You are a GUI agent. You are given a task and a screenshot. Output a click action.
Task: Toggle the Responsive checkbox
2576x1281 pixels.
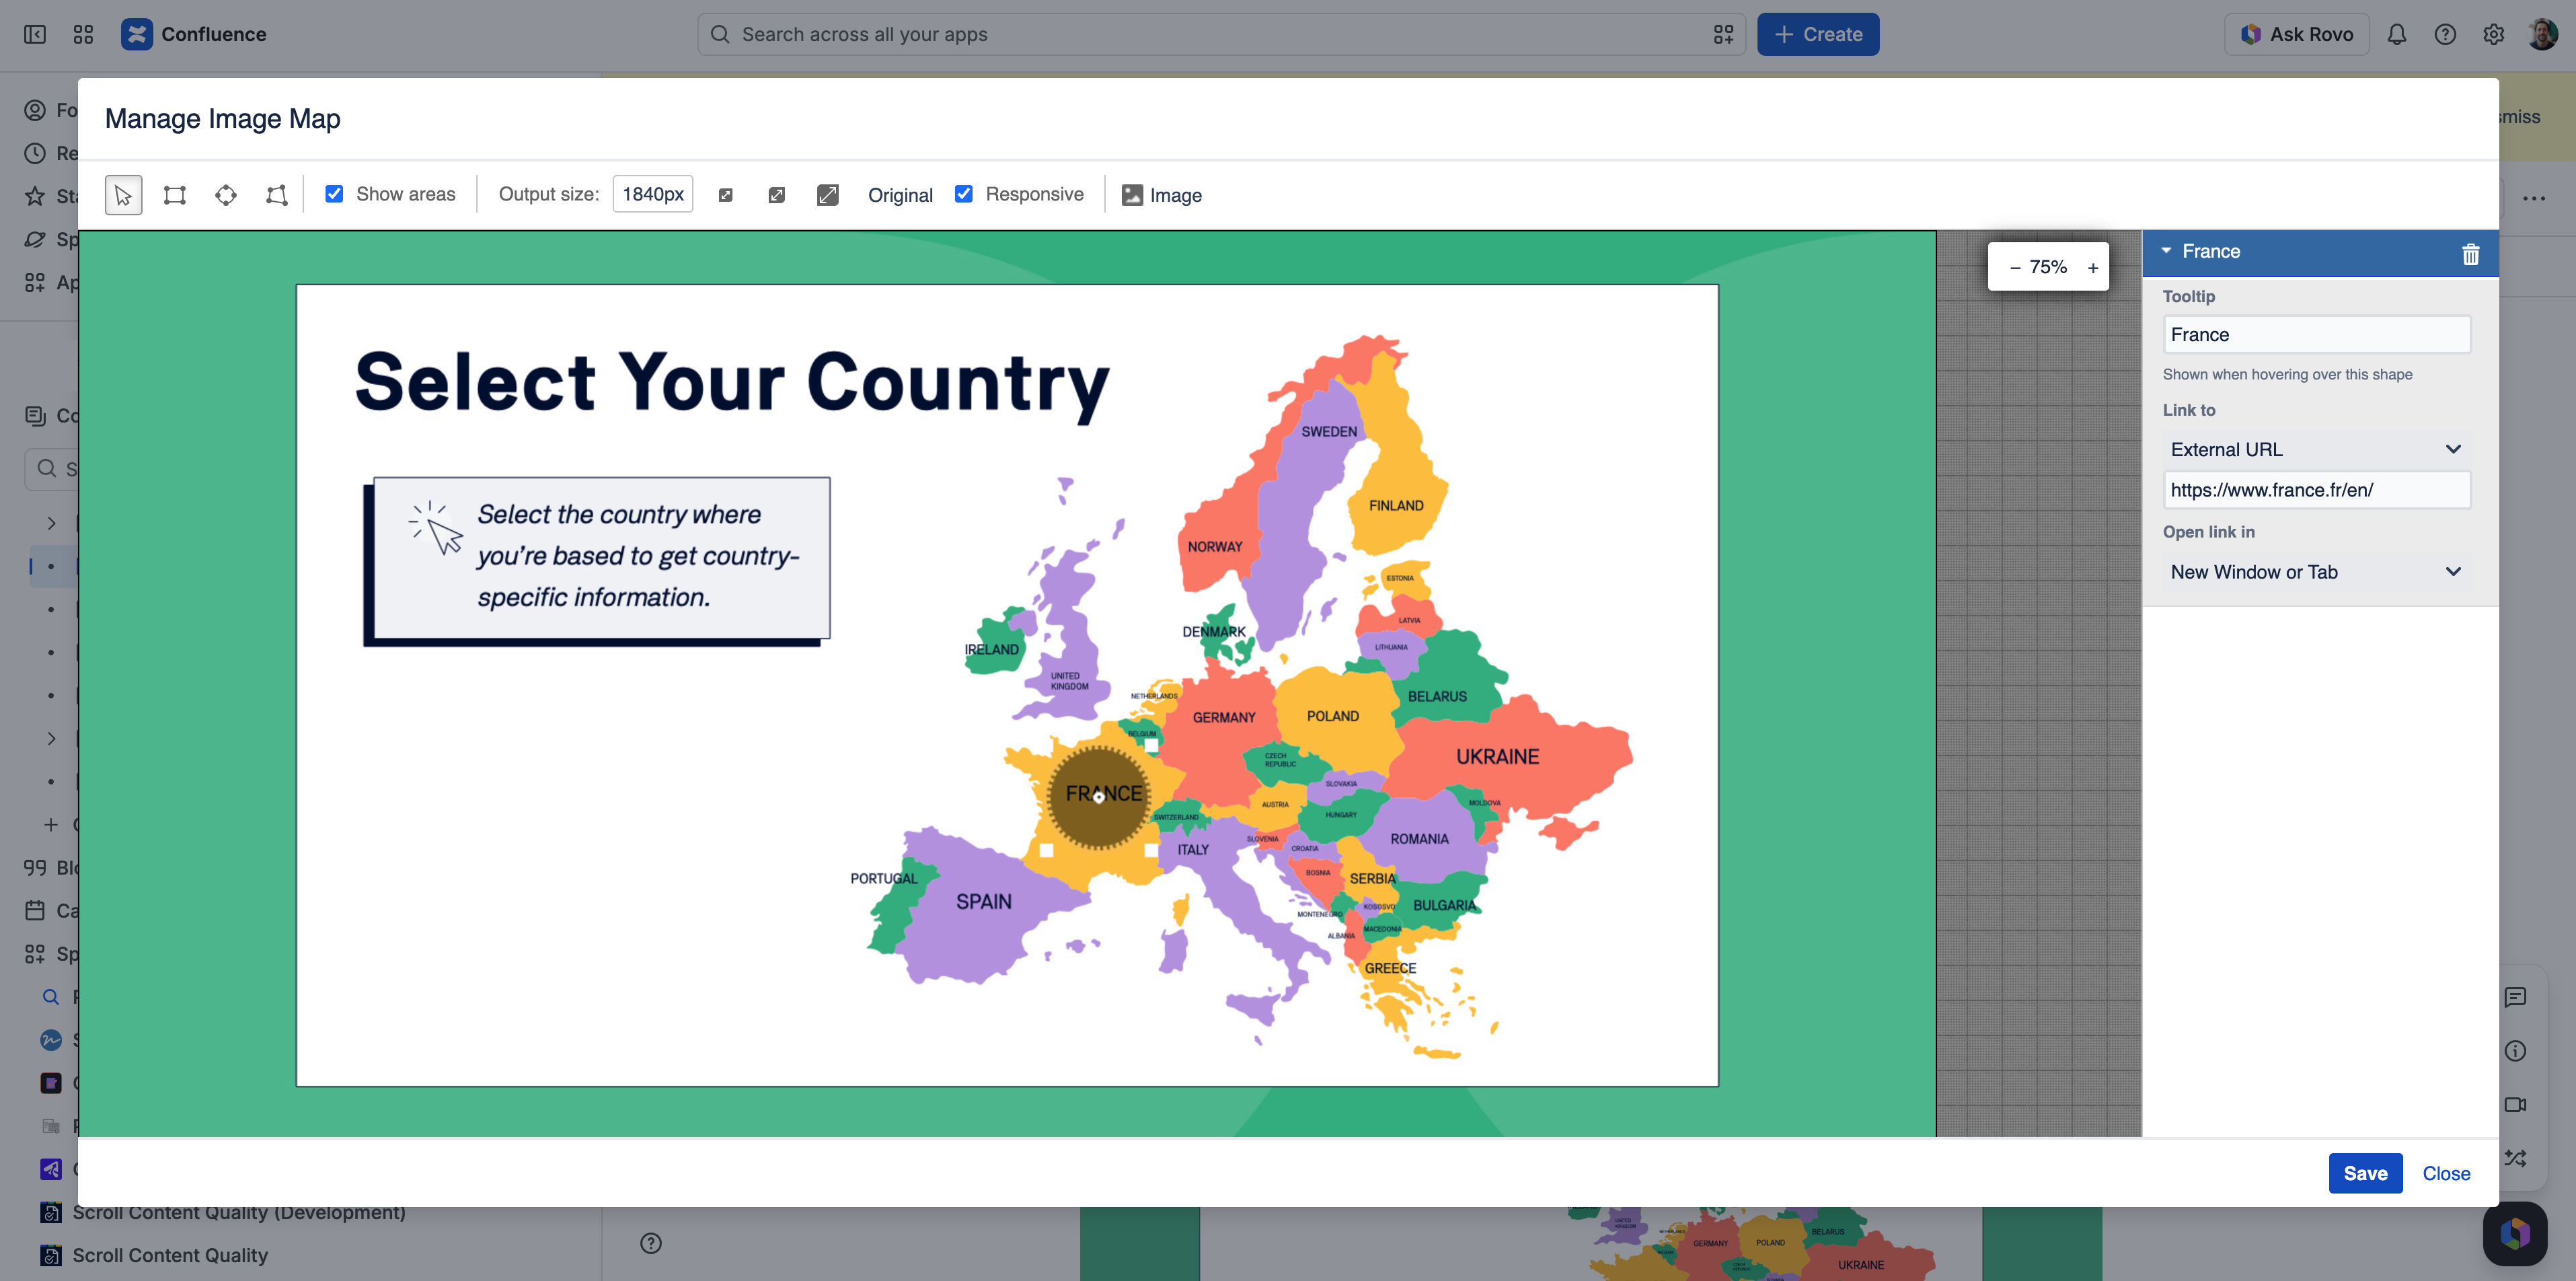[963, 194]
